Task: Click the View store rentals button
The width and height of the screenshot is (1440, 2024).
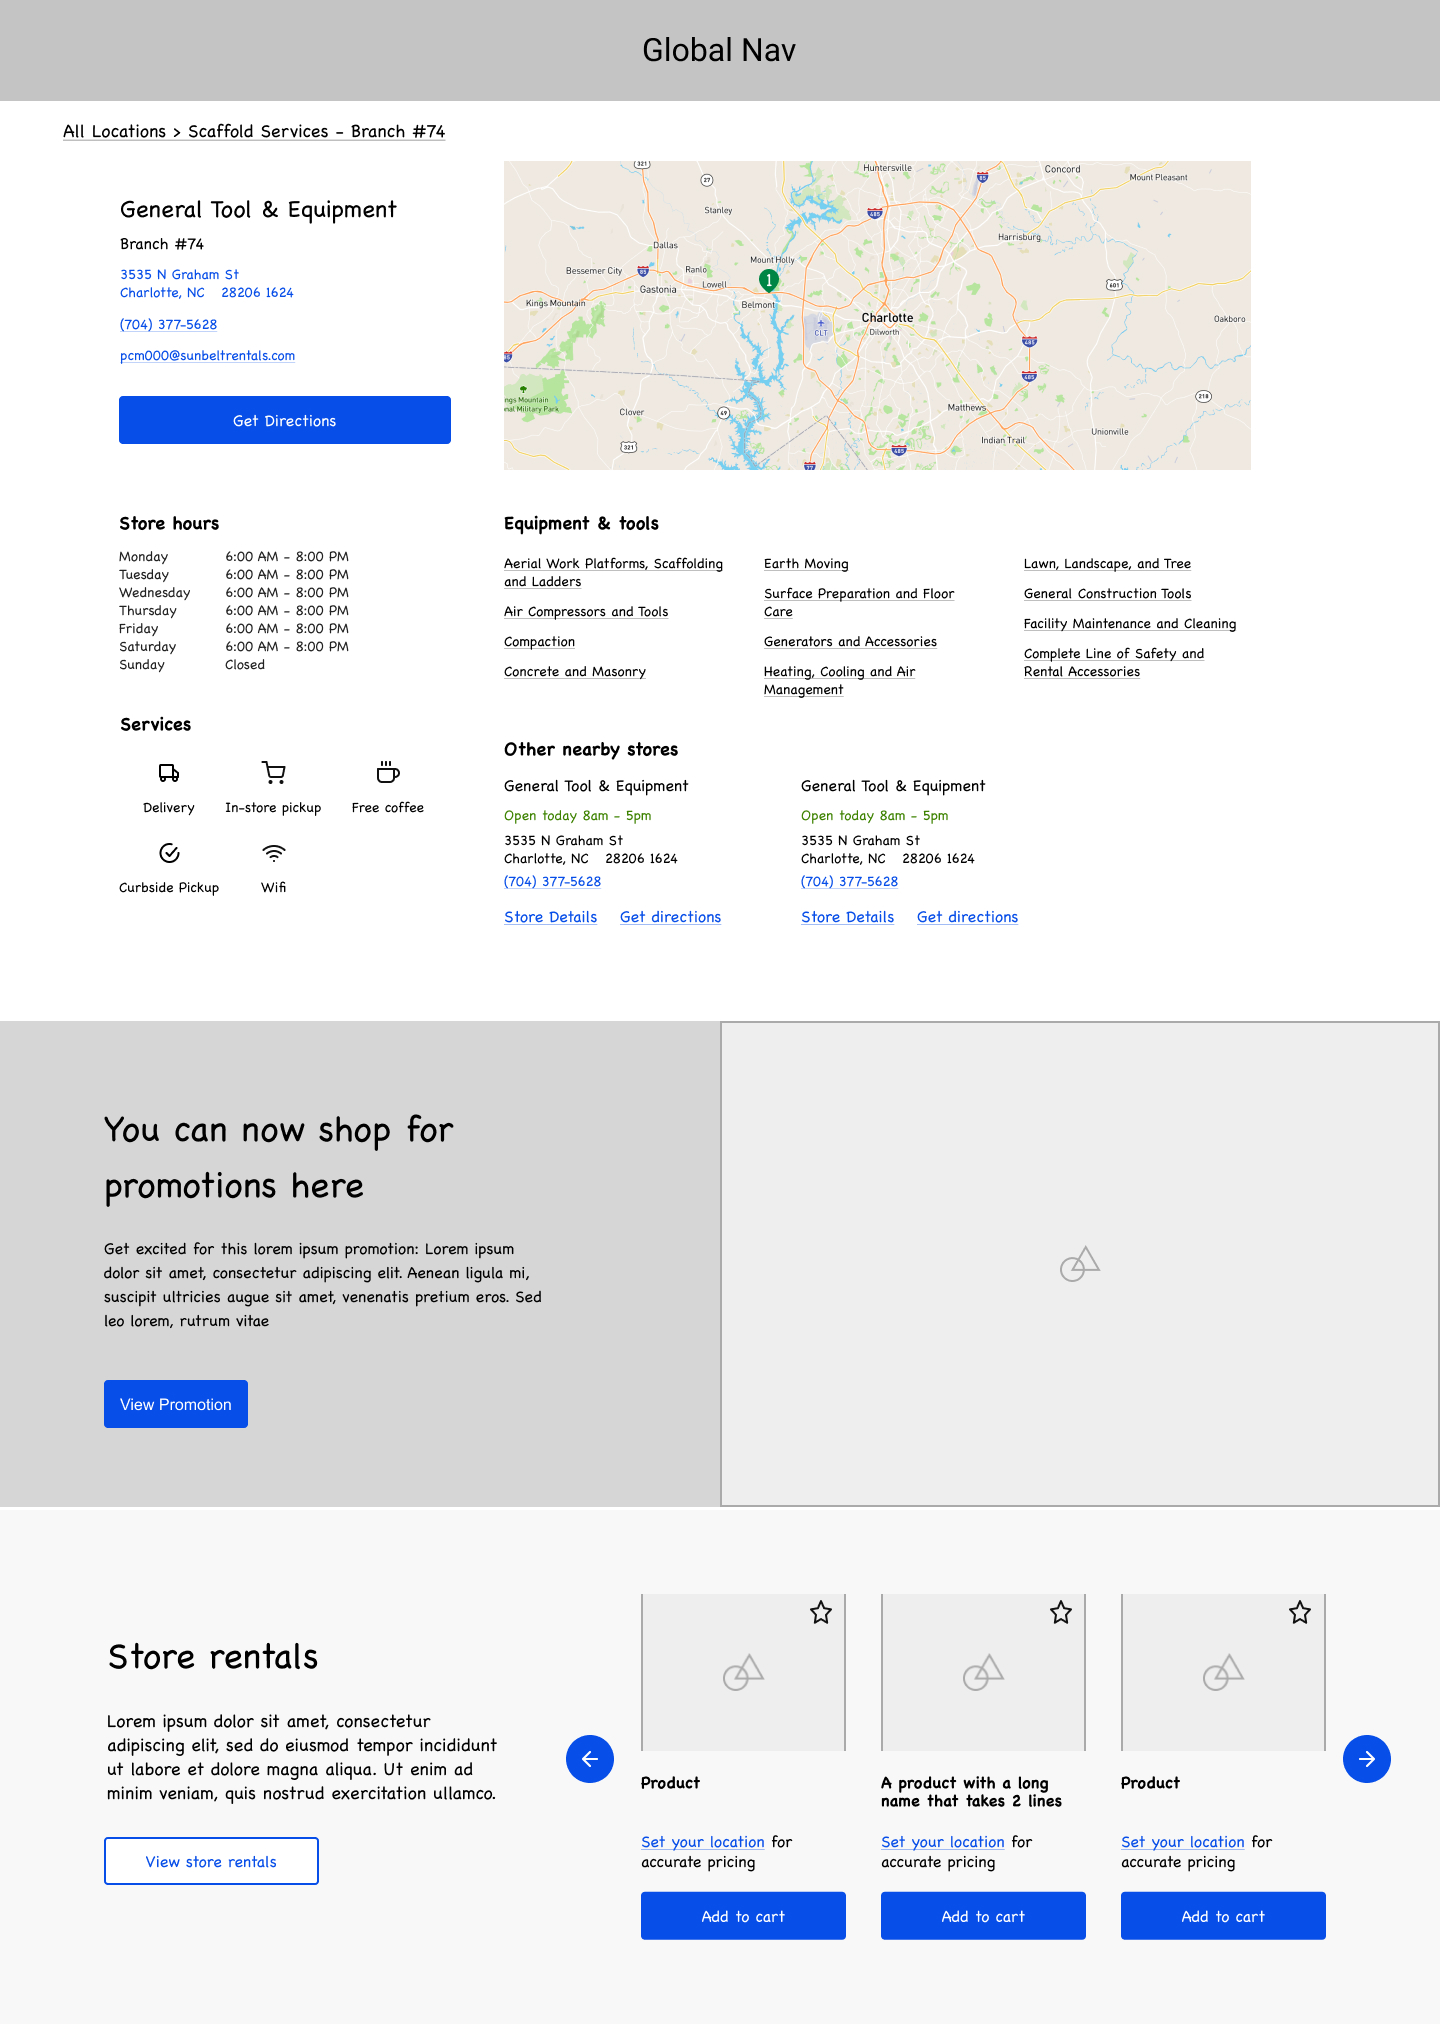Action: (x=211, y=1861)
